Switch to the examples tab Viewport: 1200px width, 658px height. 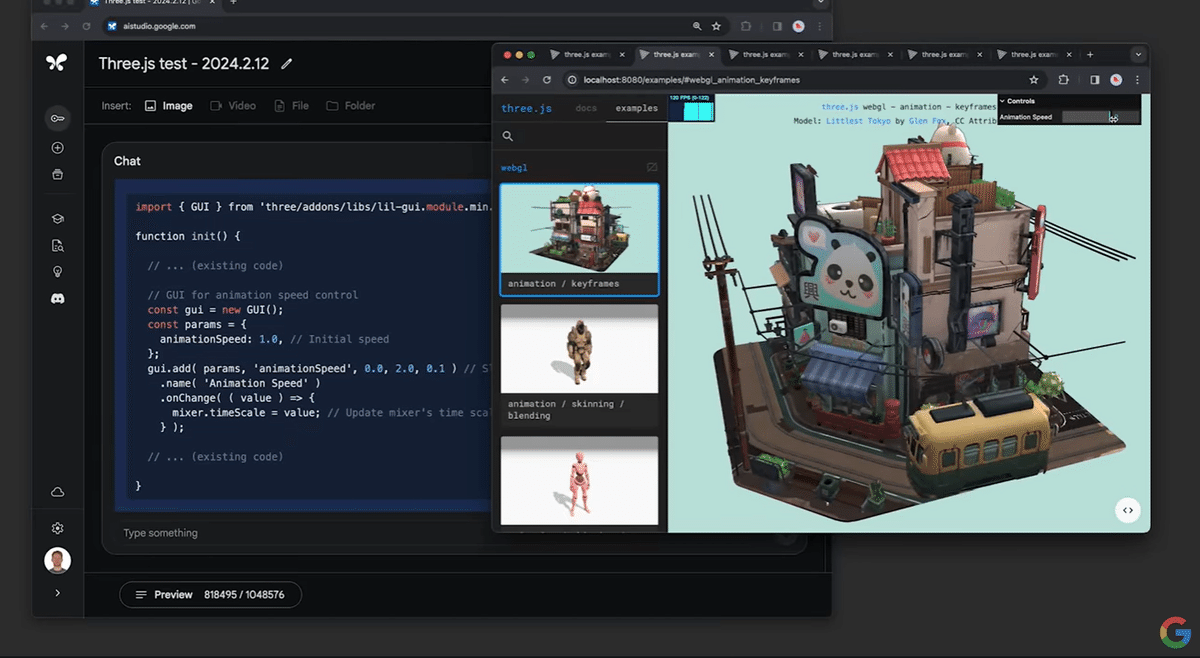coord(636,108)
